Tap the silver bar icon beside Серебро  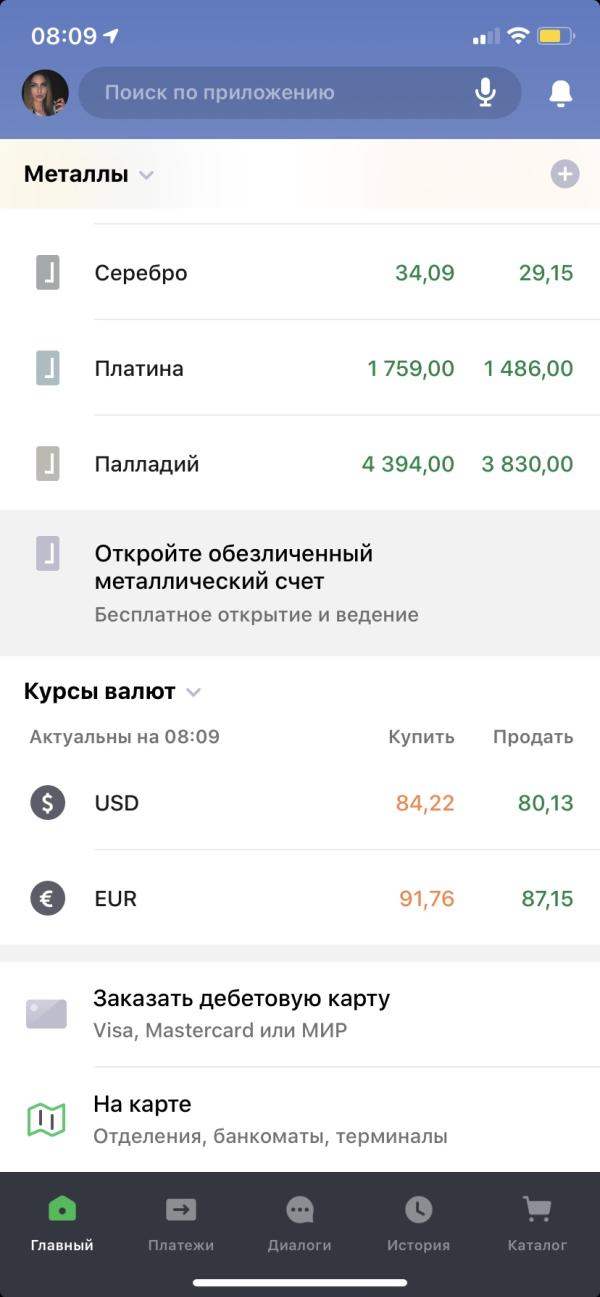(48, 272)
